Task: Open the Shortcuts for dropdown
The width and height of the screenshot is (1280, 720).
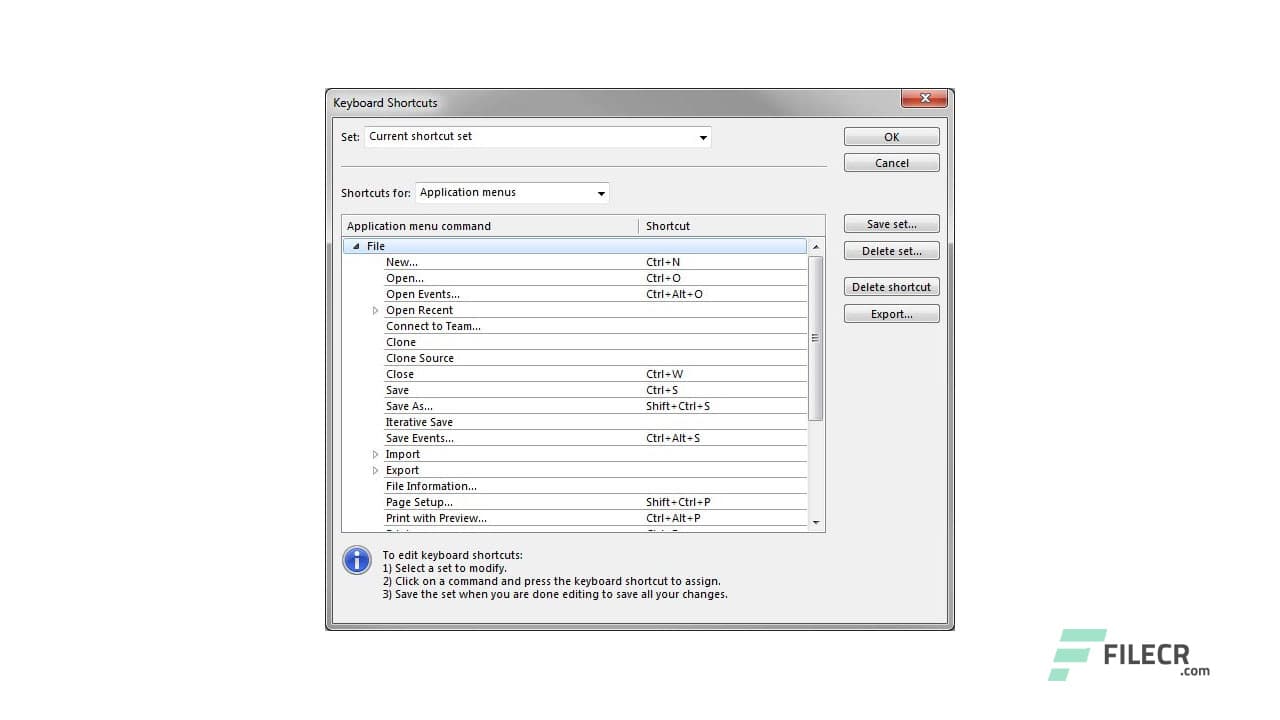Action: click(600, 192)
